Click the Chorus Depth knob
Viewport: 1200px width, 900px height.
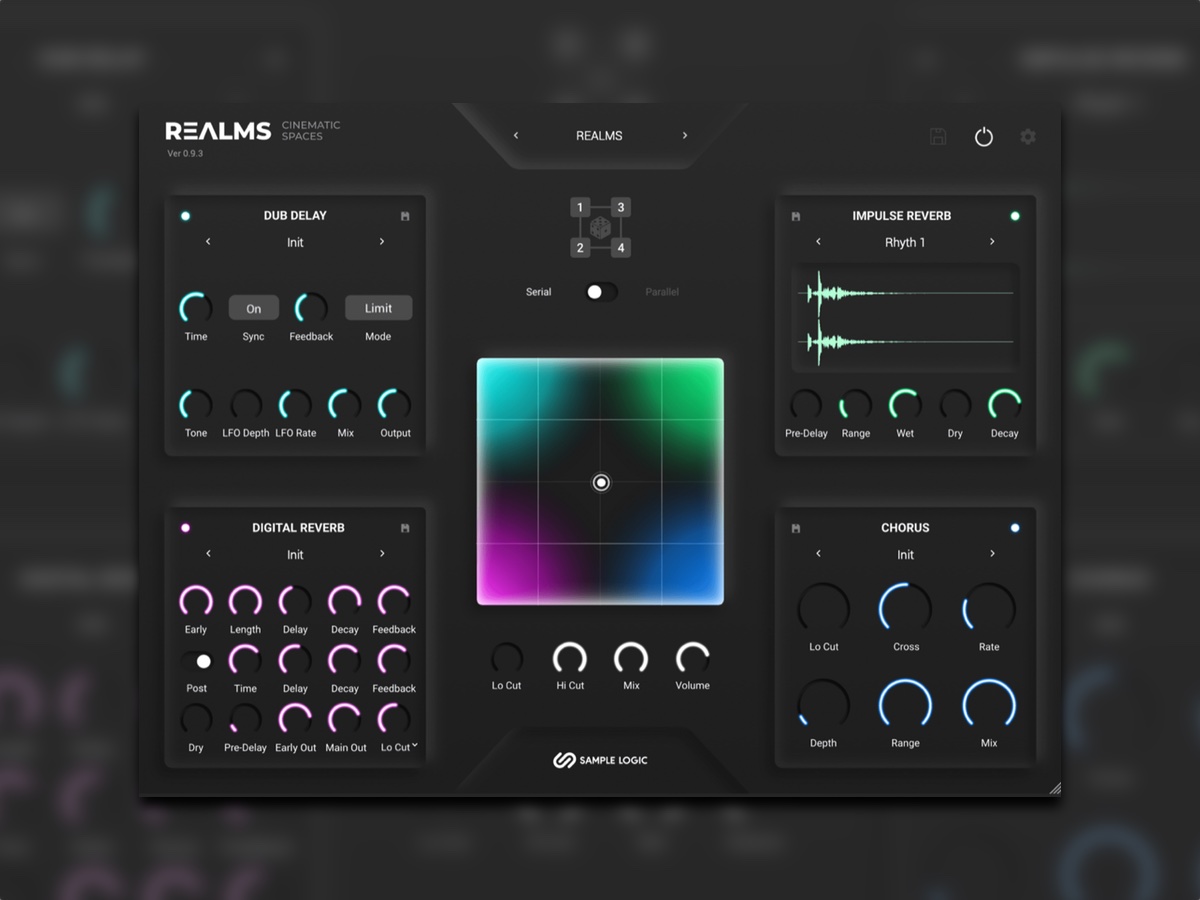[823, 704]
